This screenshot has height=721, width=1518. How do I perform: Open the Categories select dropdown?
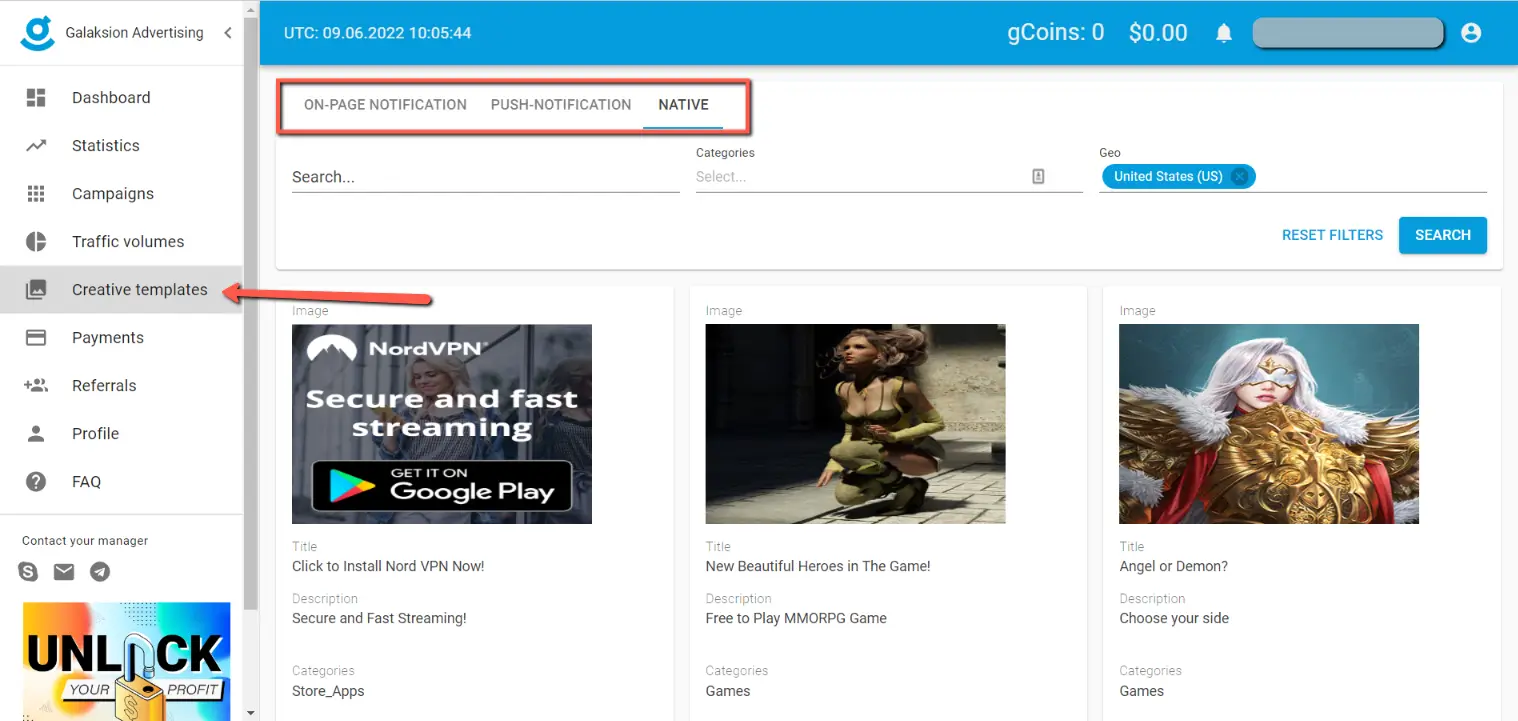[860, 177]
